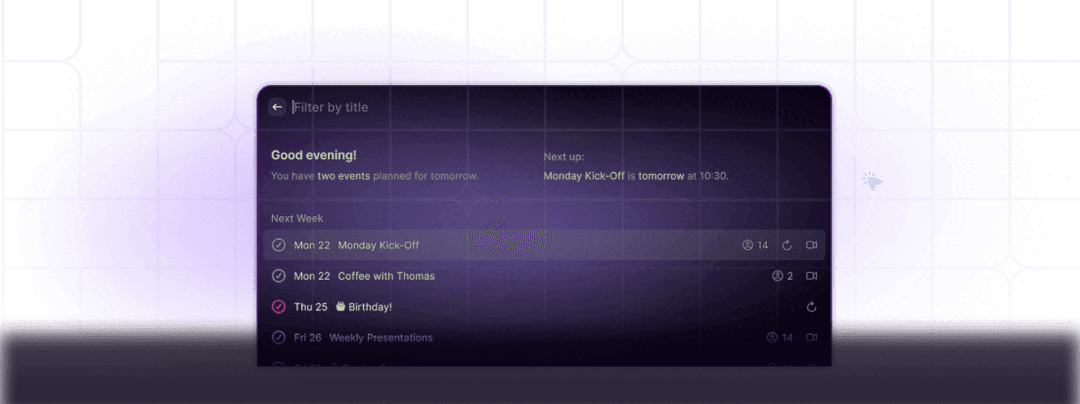
Task: Click the attendees icon on Monday Kick-Off
Action: tap(746, 245)
